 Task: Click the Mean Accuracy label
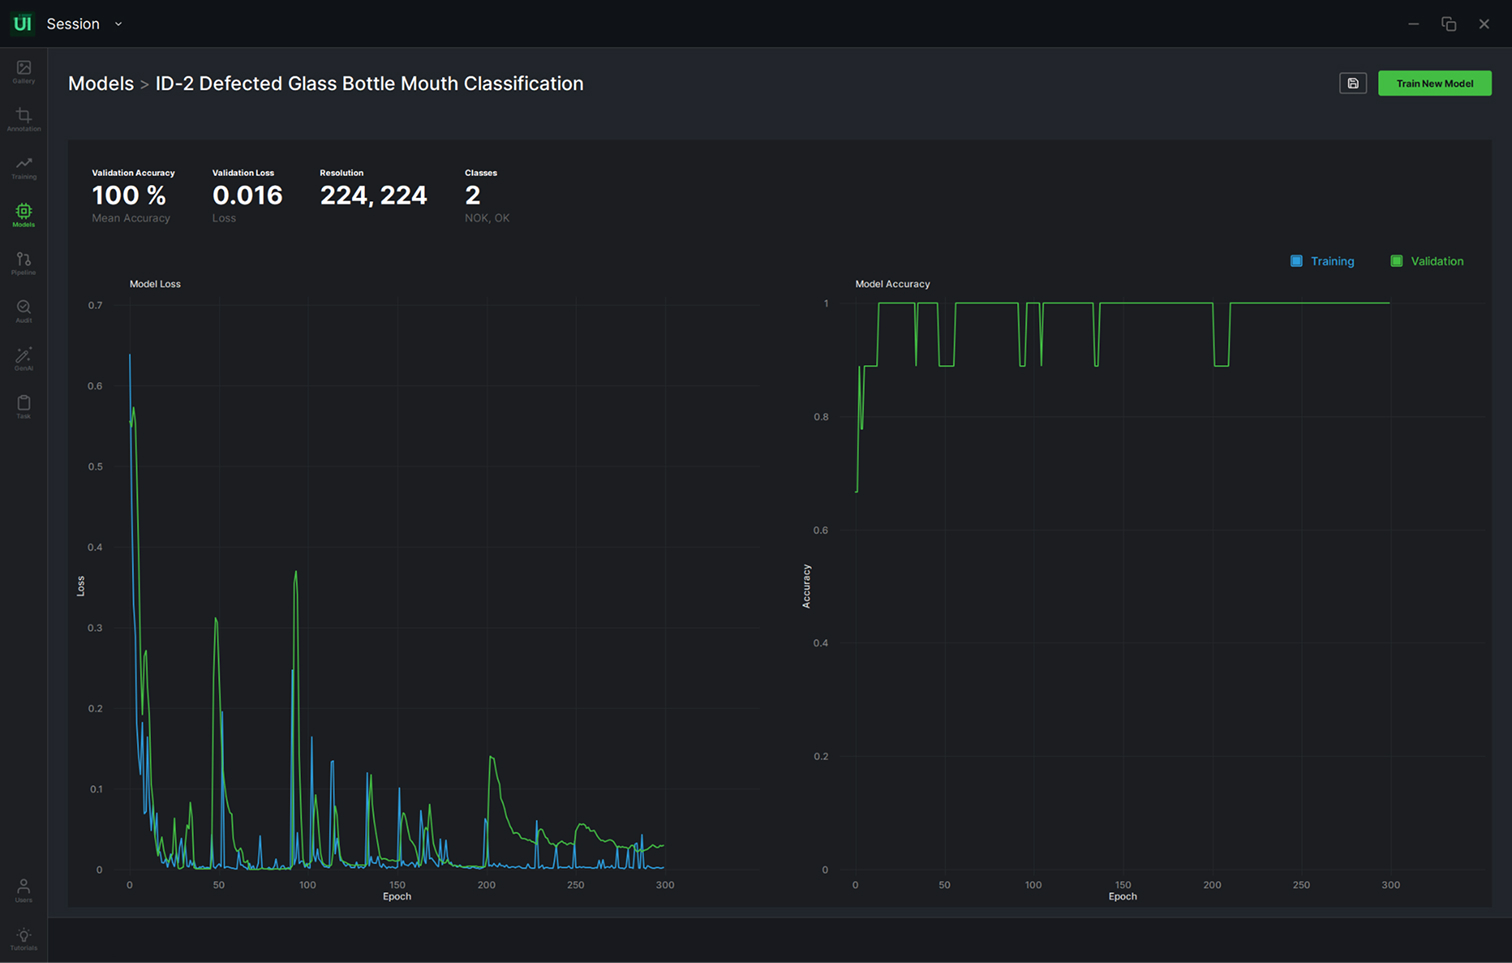click(131, 218)
